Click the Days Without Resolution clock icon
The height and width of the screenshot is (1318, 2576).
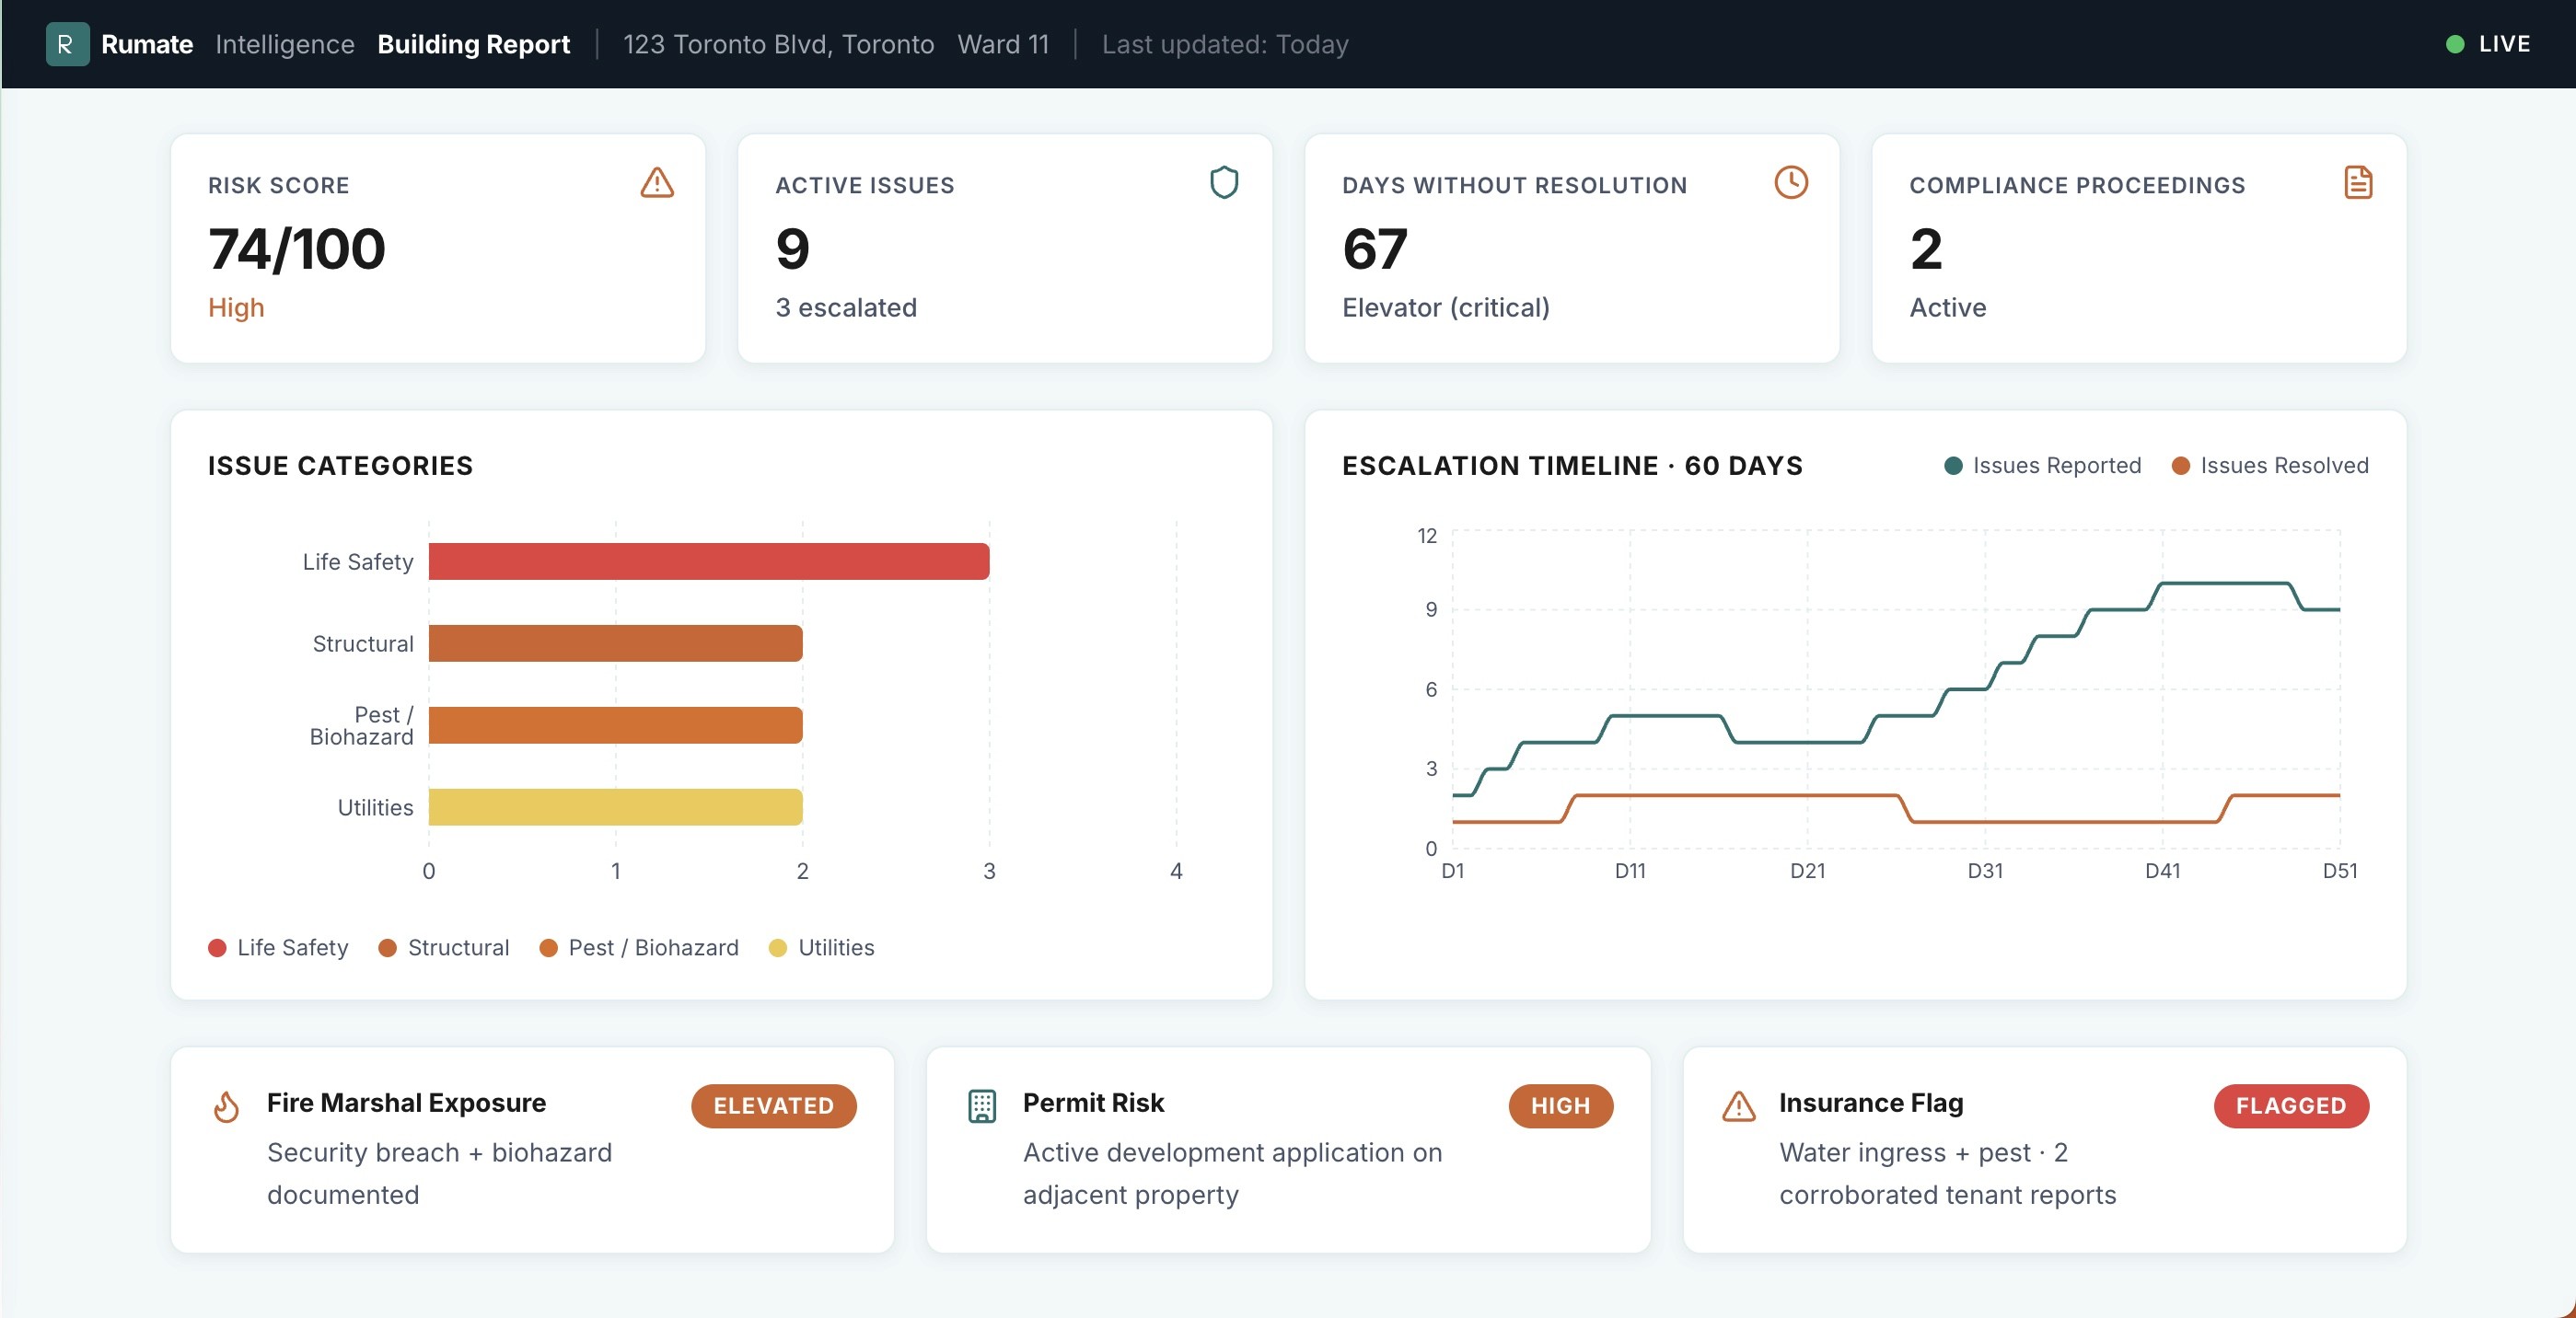point(1790,183)
